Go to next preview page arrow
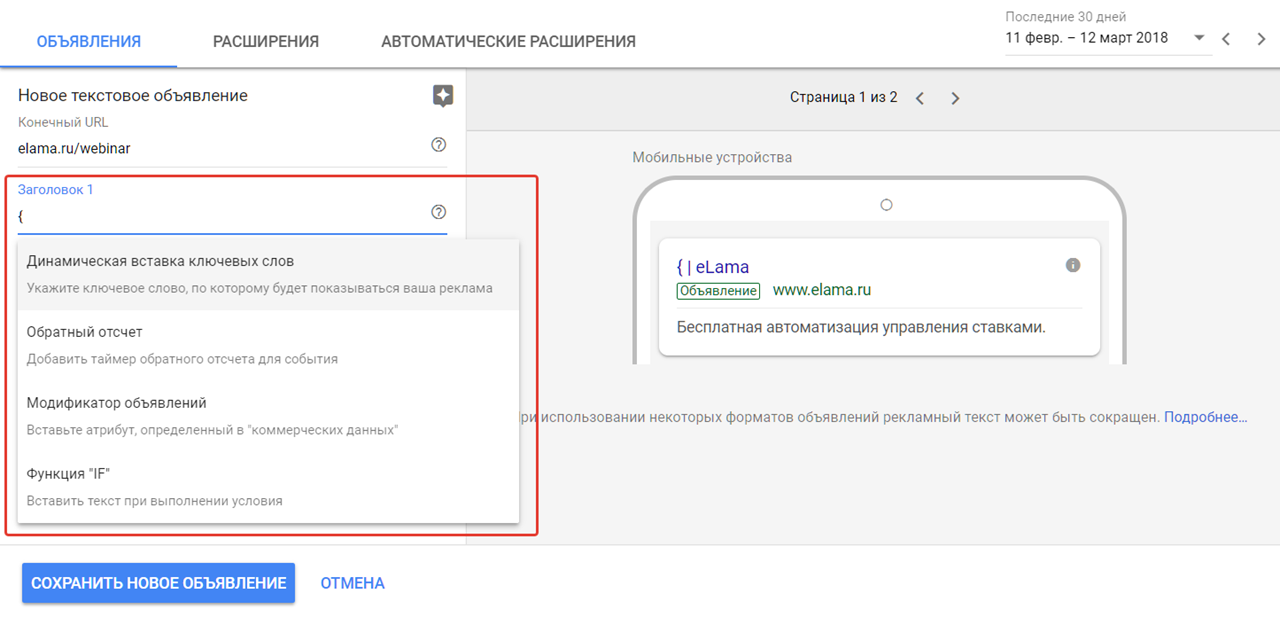 [955, 98]
